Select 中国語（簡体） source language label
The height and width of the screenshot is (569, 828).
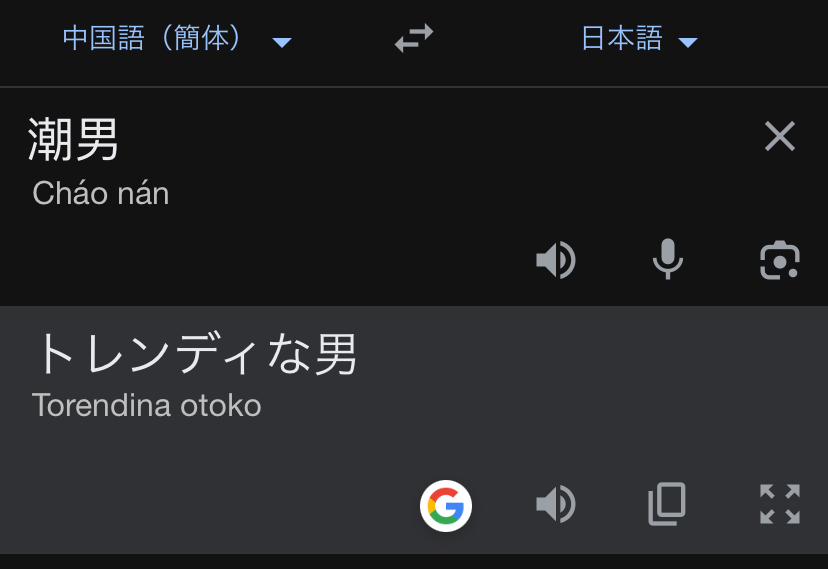pyautogui.click(x=152, y=39)
